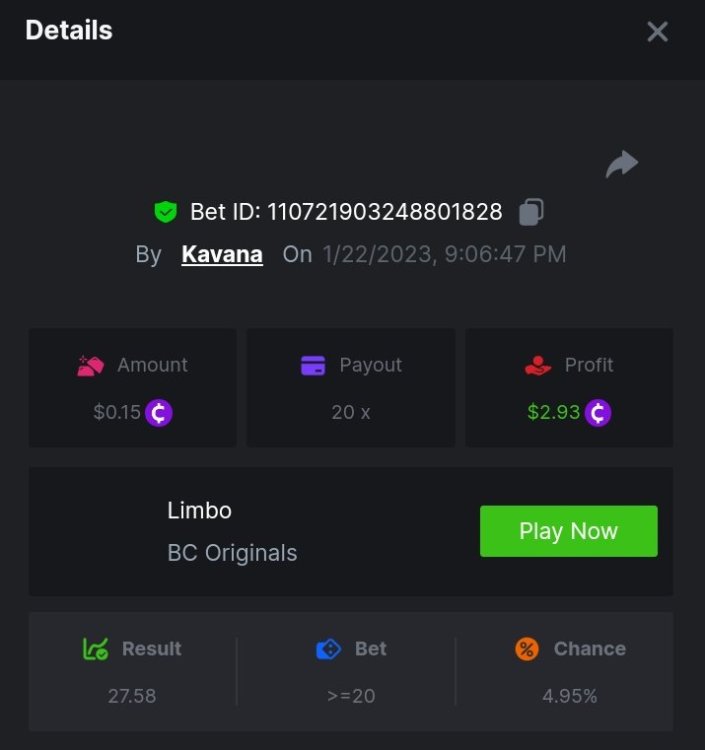The width and height of the screenshot is (705, 750).
Task: Click the BC Originals provider label
Action: click(232, 553)
